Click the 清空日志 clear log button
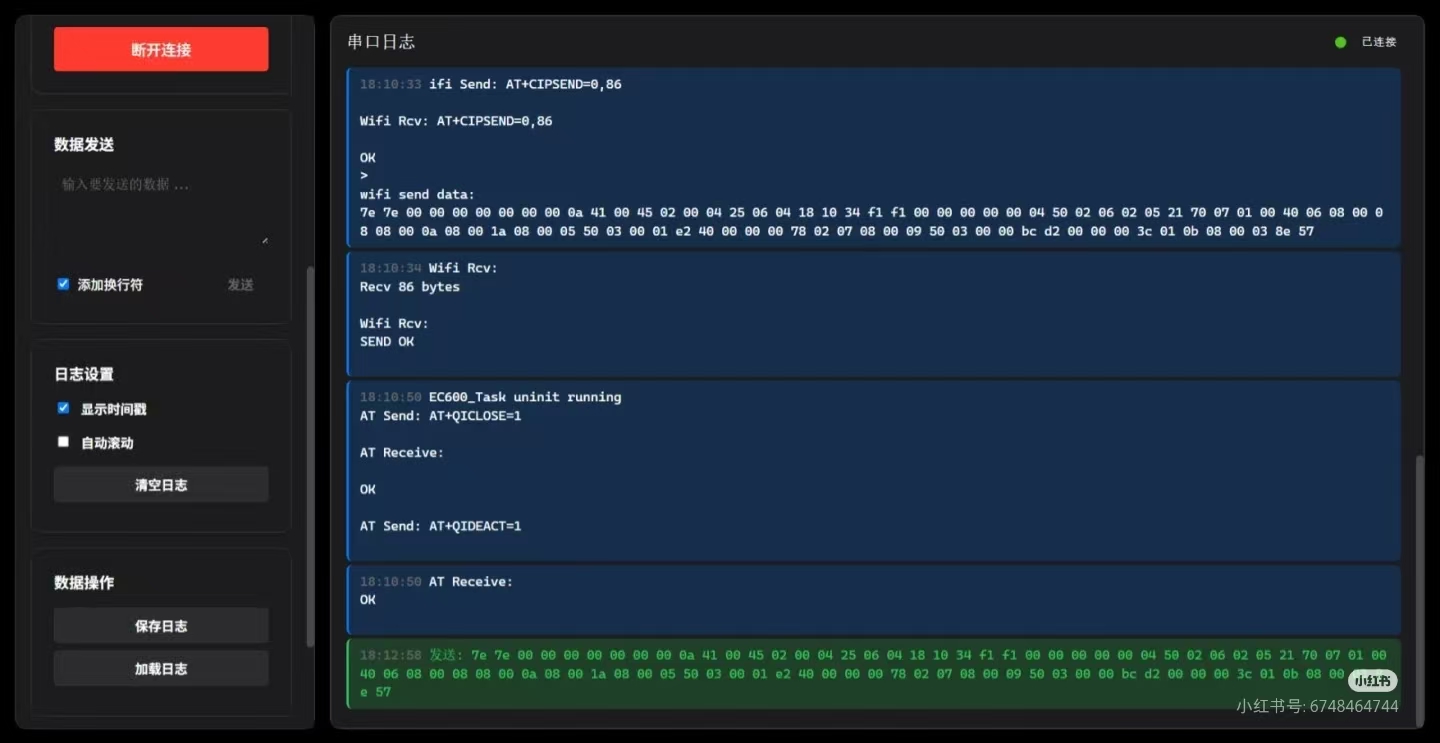The image size is (1440, 743). (161, 485)
